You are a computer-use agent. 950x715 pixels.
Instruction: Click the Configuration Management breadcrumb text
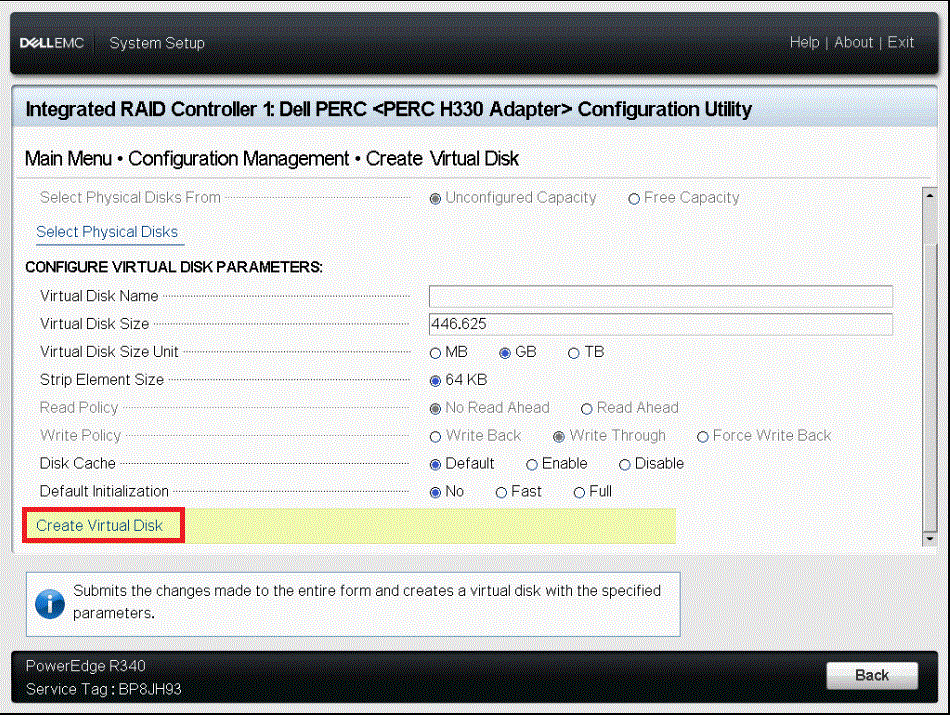click(x=239, y=159)
